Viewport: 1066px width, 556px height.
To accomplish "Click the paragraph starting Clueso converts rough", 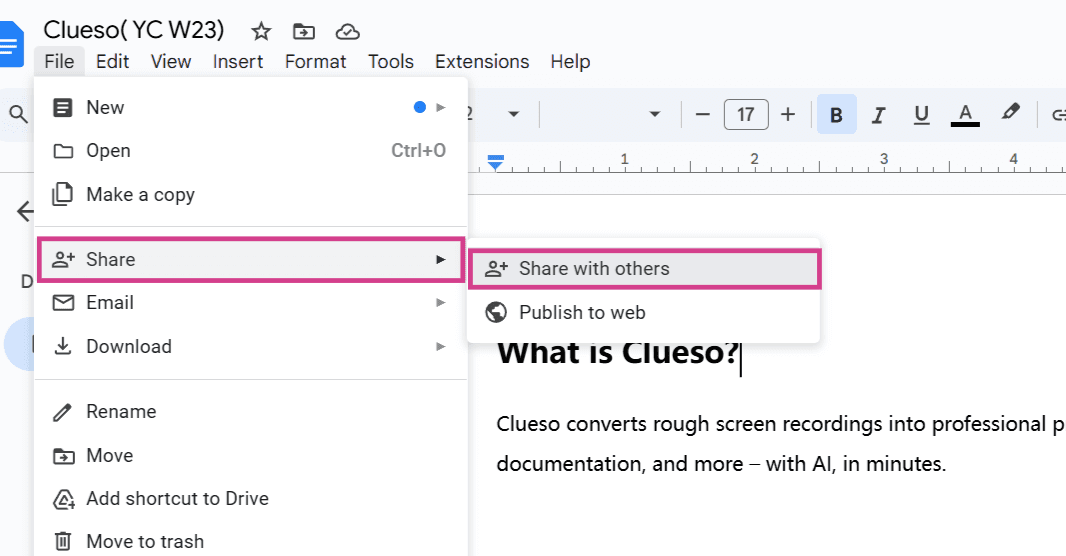I will tap(780, 444).
